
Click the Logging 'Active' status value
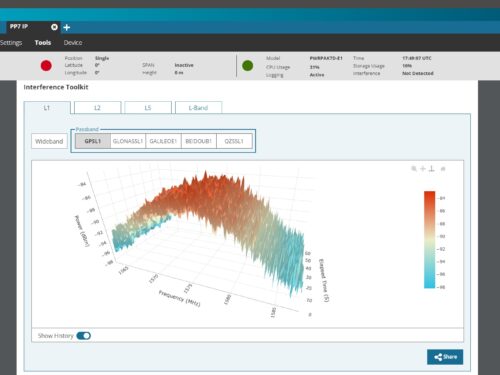pos(317,75)
